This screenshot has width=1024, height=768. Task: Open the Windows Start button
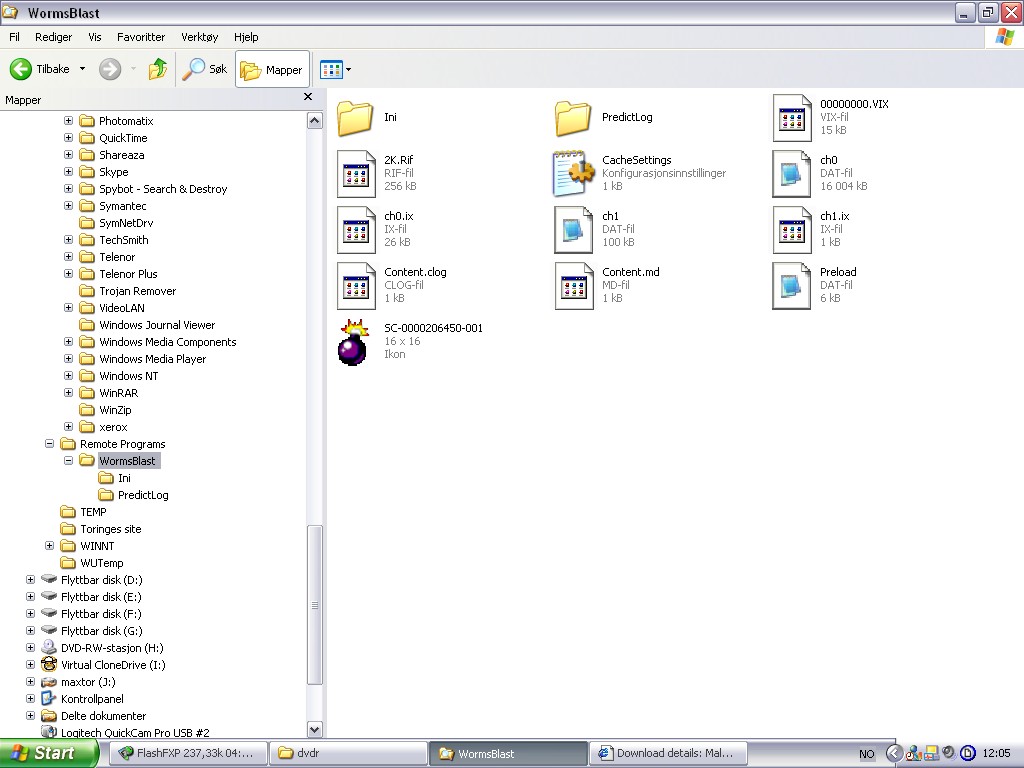[49, 753]
